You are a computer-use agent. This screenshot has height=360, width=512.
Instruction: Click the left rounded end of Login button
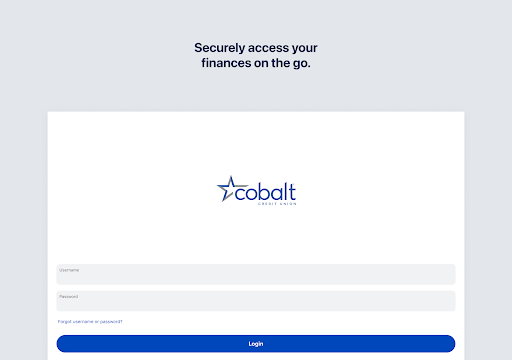(x=63, y=344)
